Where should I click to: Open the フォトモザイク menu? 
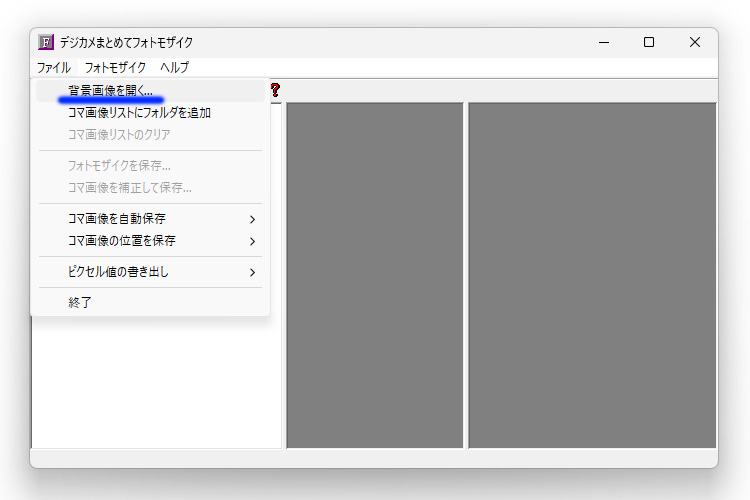pyautogui.click(x=115, y=67)
